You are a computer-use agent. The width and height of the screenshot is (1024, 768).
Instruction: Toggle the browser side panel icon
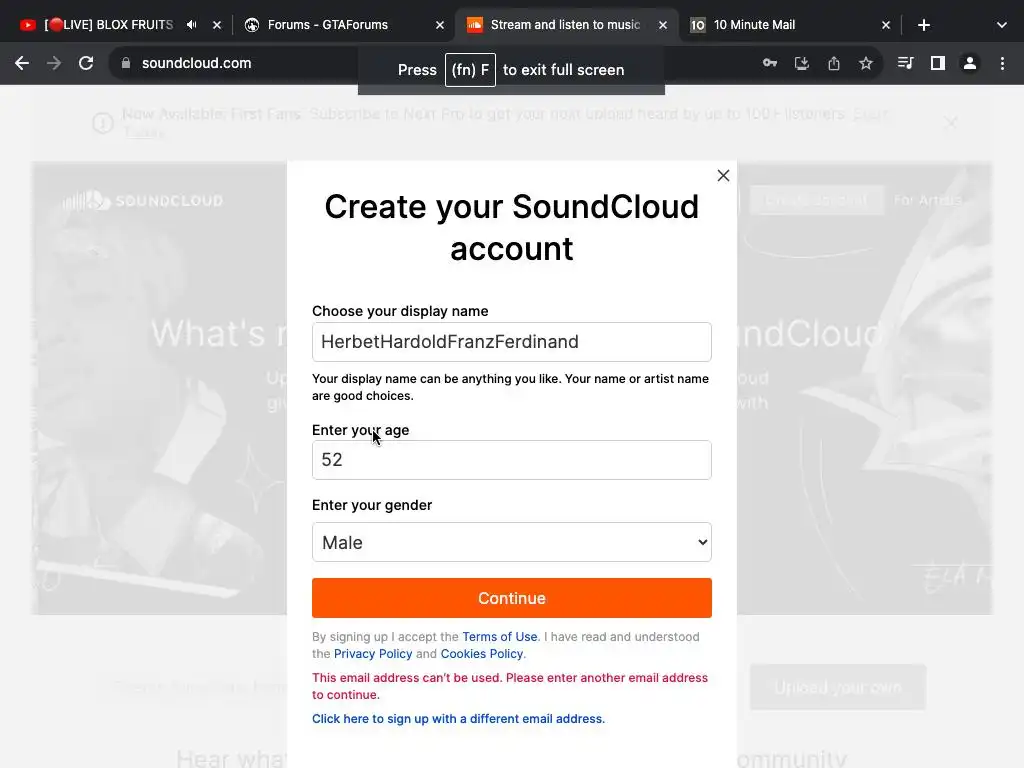pyautogui.click(x=937, y=63)
